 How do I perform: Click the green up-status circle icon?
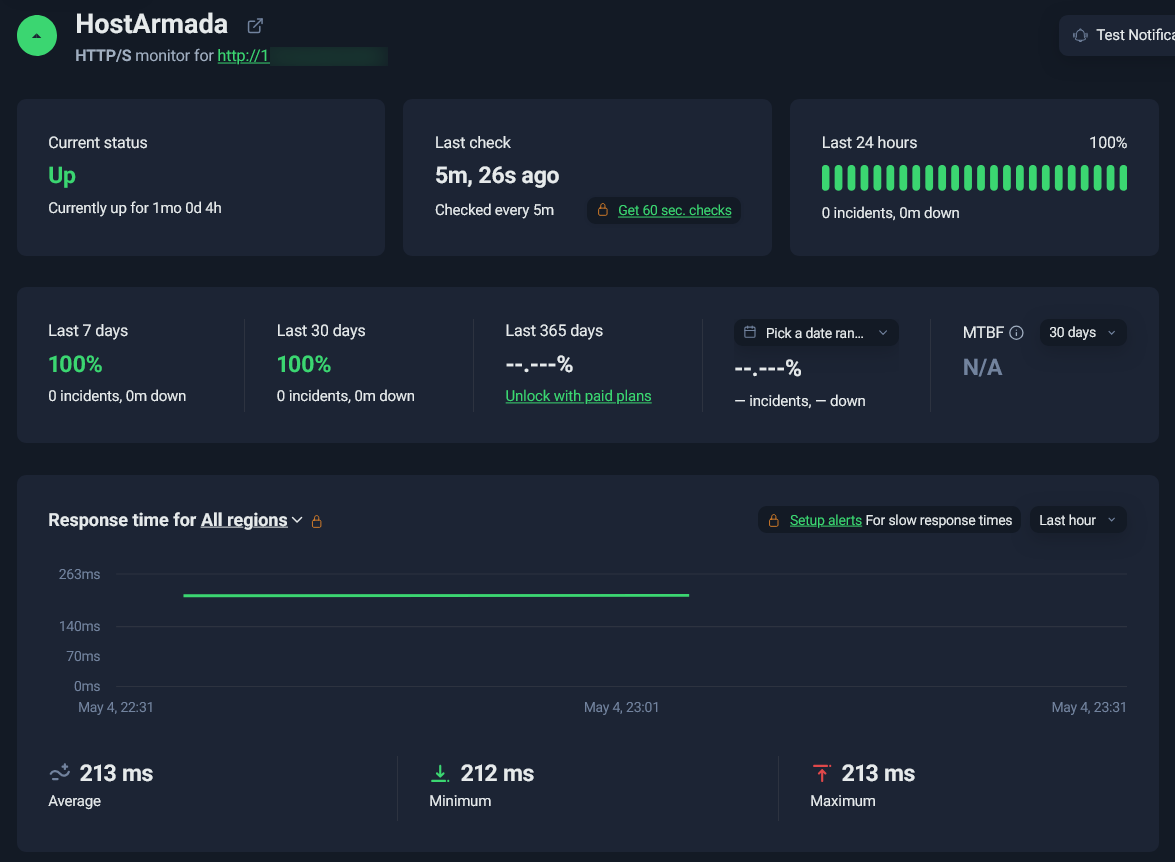(37, 35)
